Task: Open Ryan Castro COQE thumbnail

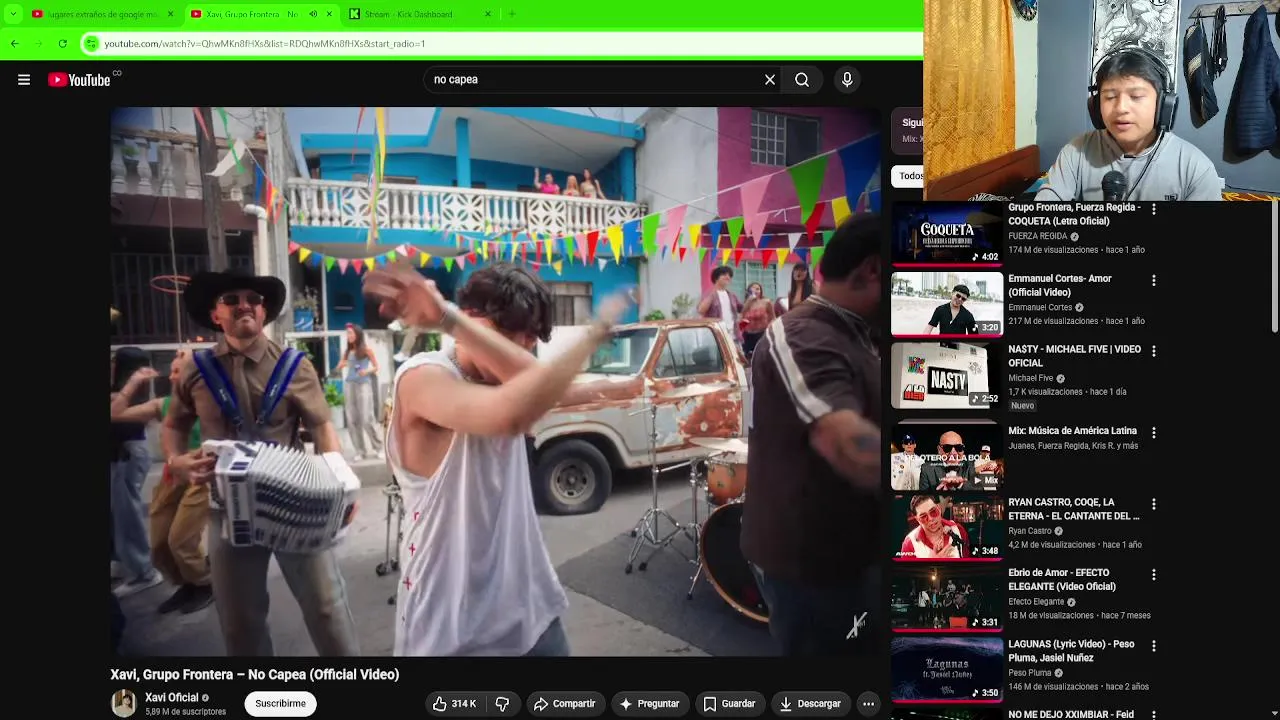Action: tap(947, 528)
